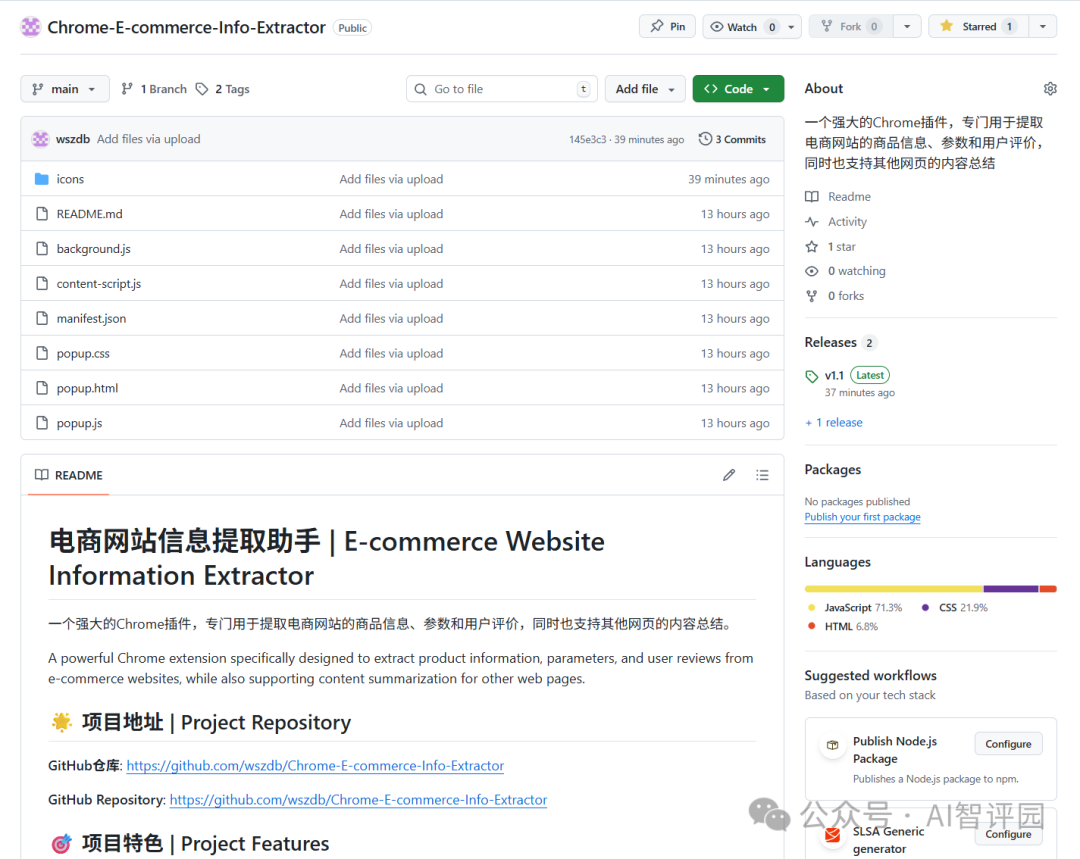Open the Add file dropdown
The height and width of the screenshot is (859, 1080).
tap(644, 88)
